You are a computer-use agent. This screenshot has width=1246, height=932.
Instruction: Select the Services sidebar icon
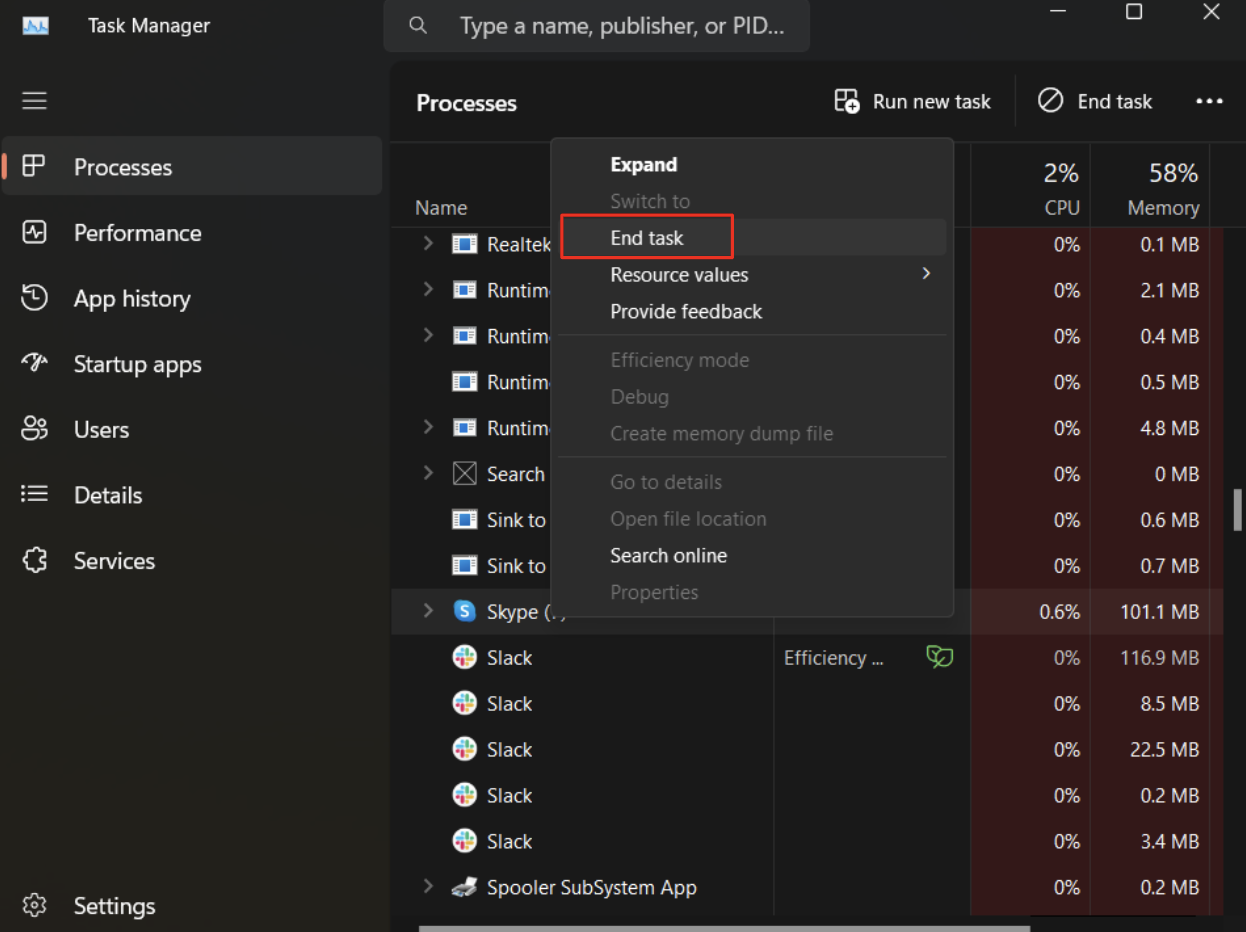pos(34,560)
